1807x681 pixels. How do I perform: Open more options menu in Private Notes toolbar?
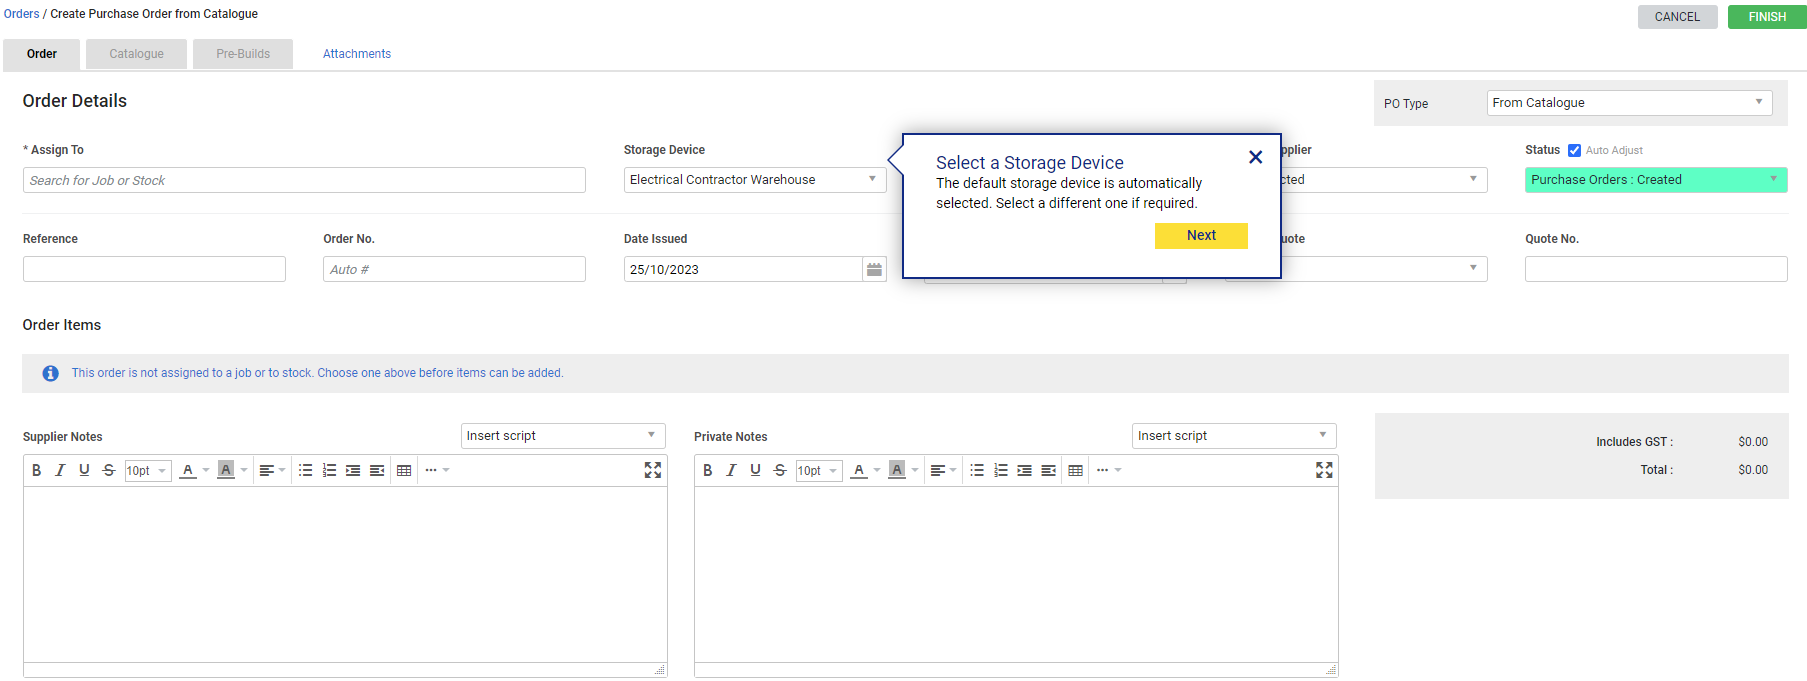(1108, 470)
